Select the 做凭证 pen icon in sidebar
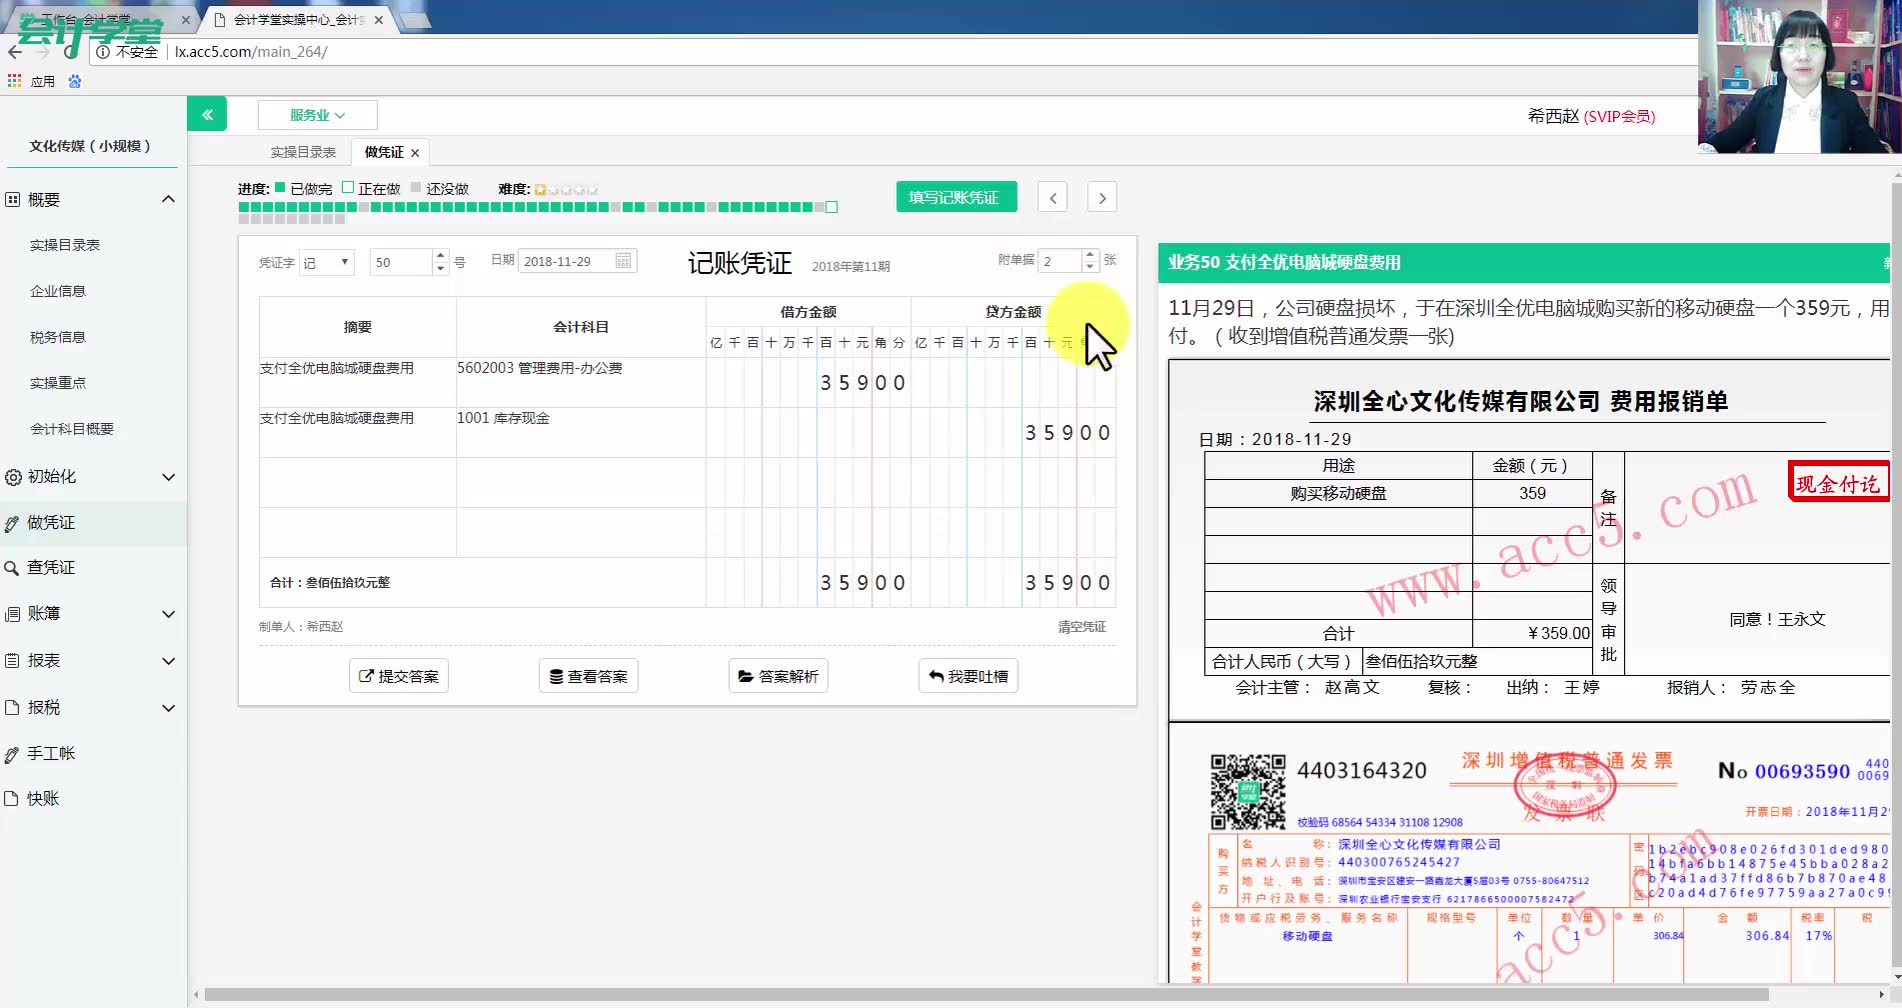The image size is (1902, 1008). tap(12, 522)
